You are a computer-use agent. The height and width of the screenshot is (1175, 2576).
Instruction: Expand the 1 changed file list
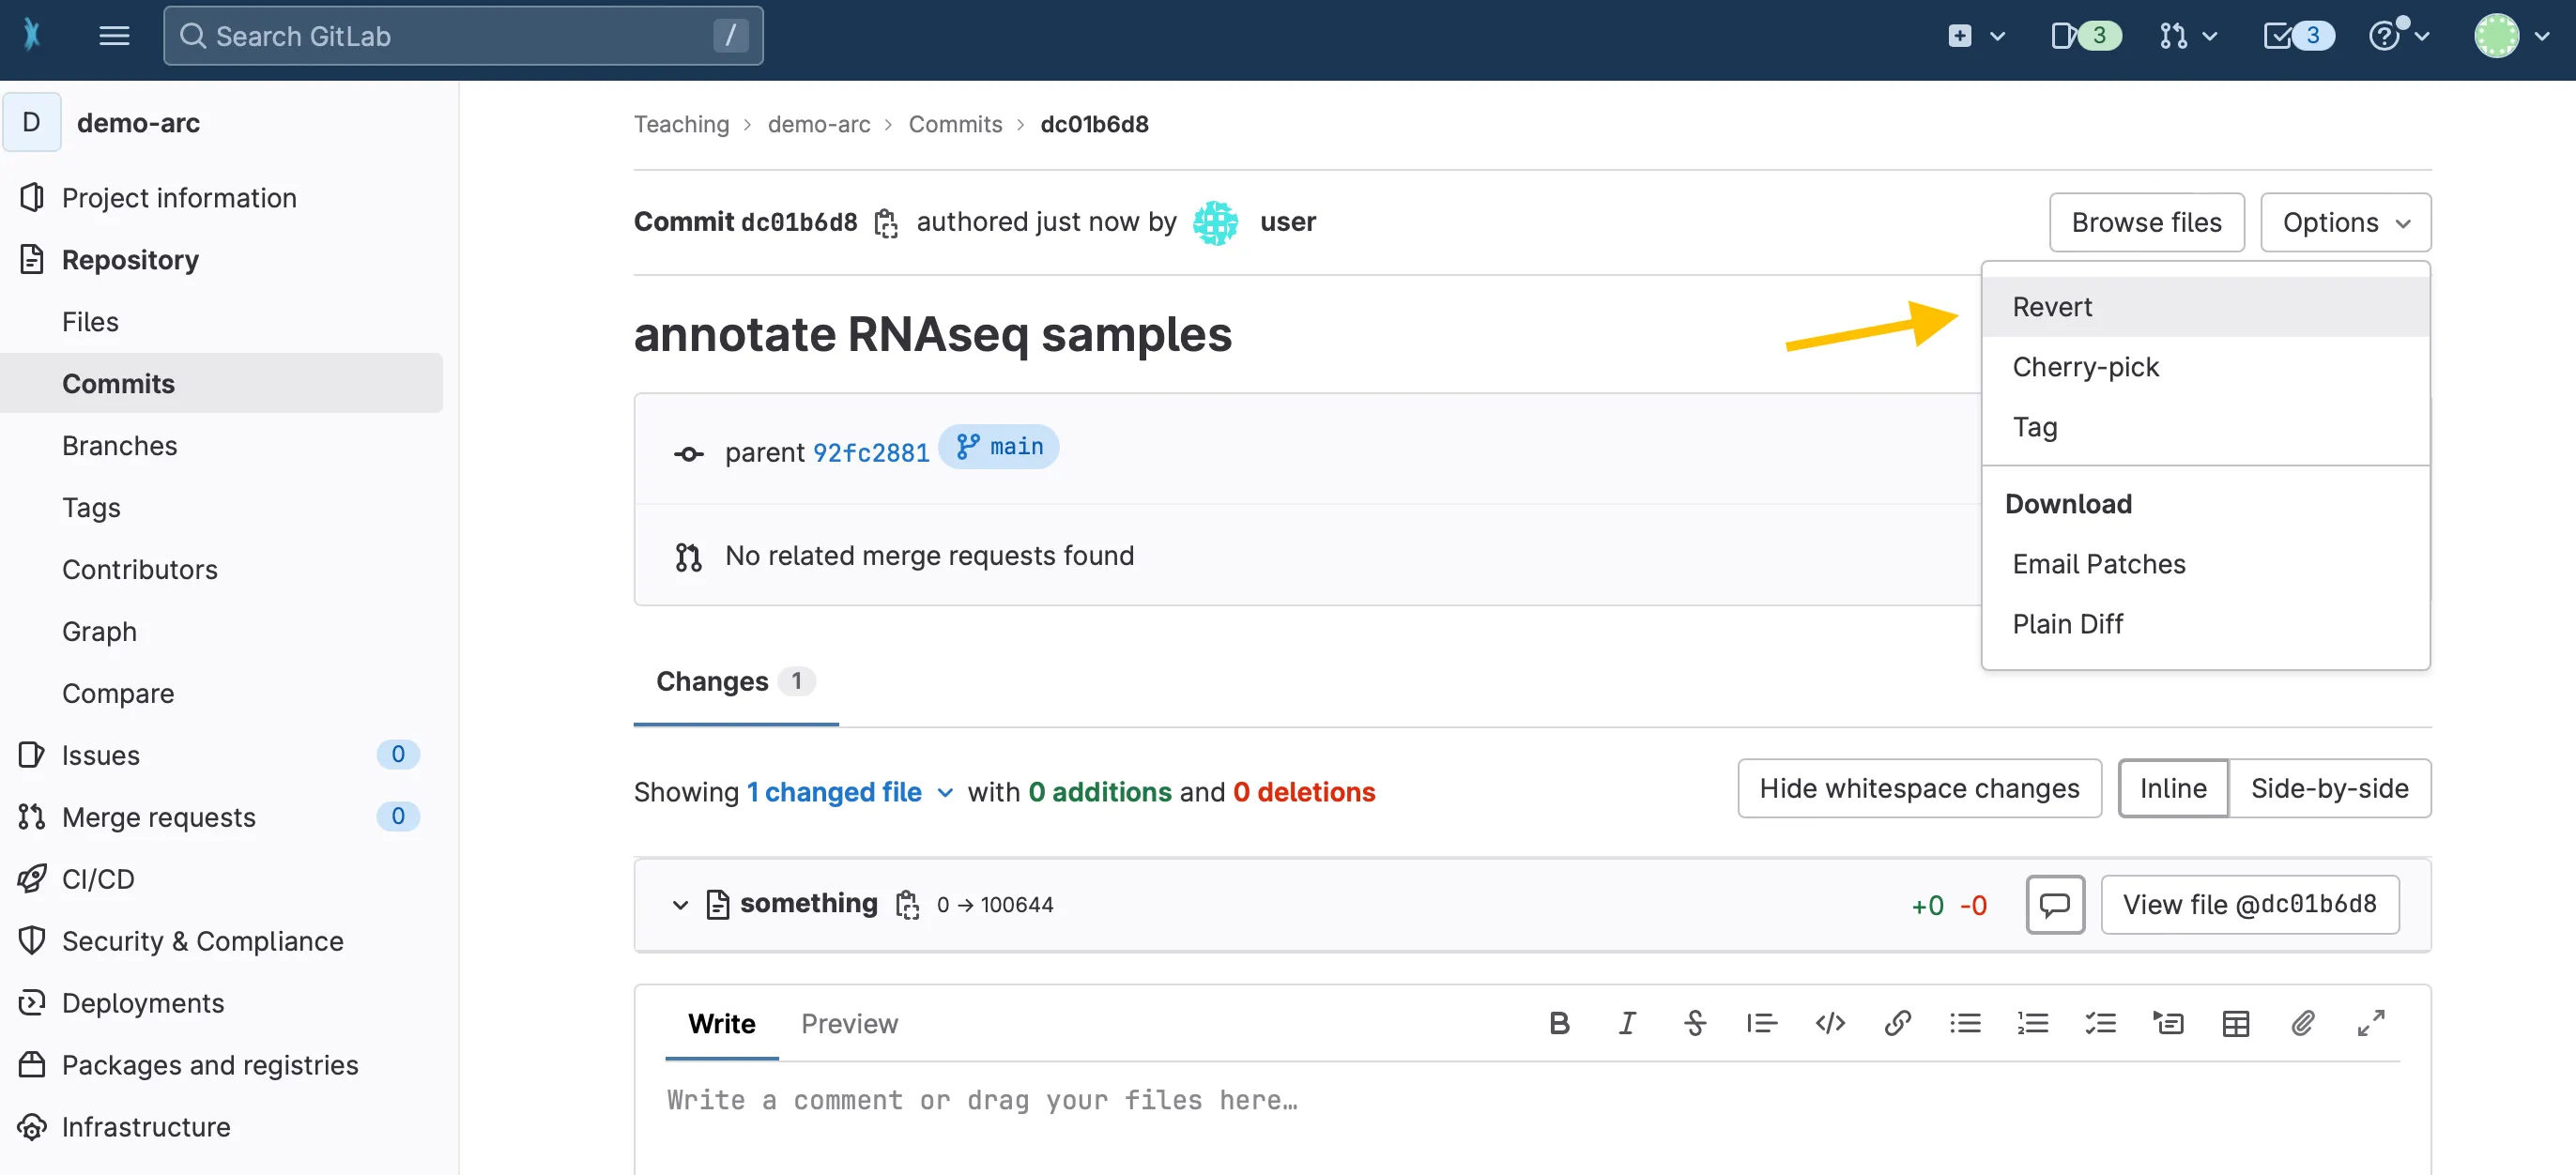coord(849,792)
